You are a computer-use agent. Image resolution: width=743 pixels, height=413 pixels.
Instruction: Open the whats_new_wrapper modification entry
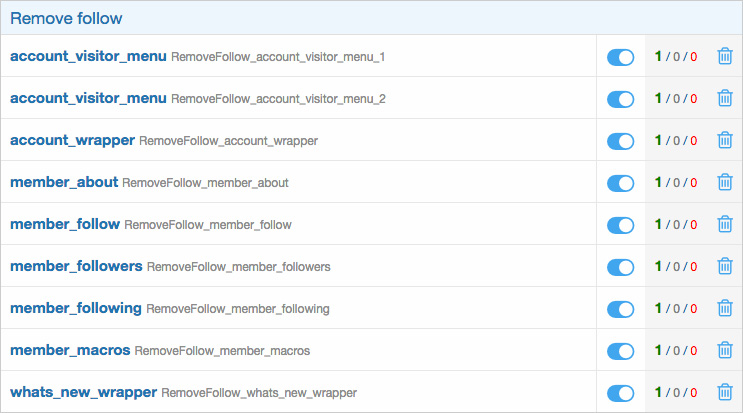click(x=83, y=393)
